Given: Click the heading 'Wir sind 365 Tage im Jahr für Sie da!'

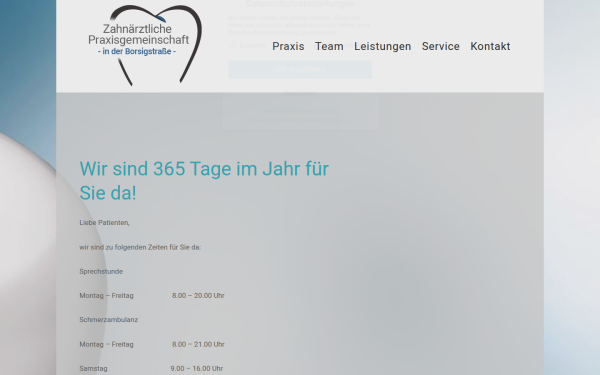Looking at the screenshot, I should [204, 181].
